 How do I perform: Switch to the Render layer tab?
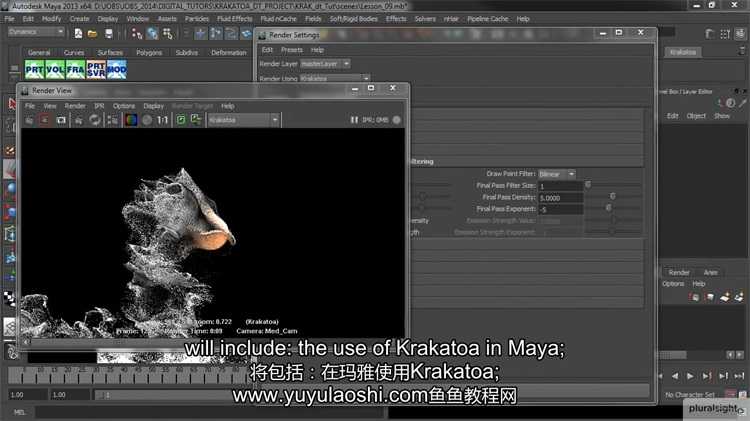(x=679, y=272)
